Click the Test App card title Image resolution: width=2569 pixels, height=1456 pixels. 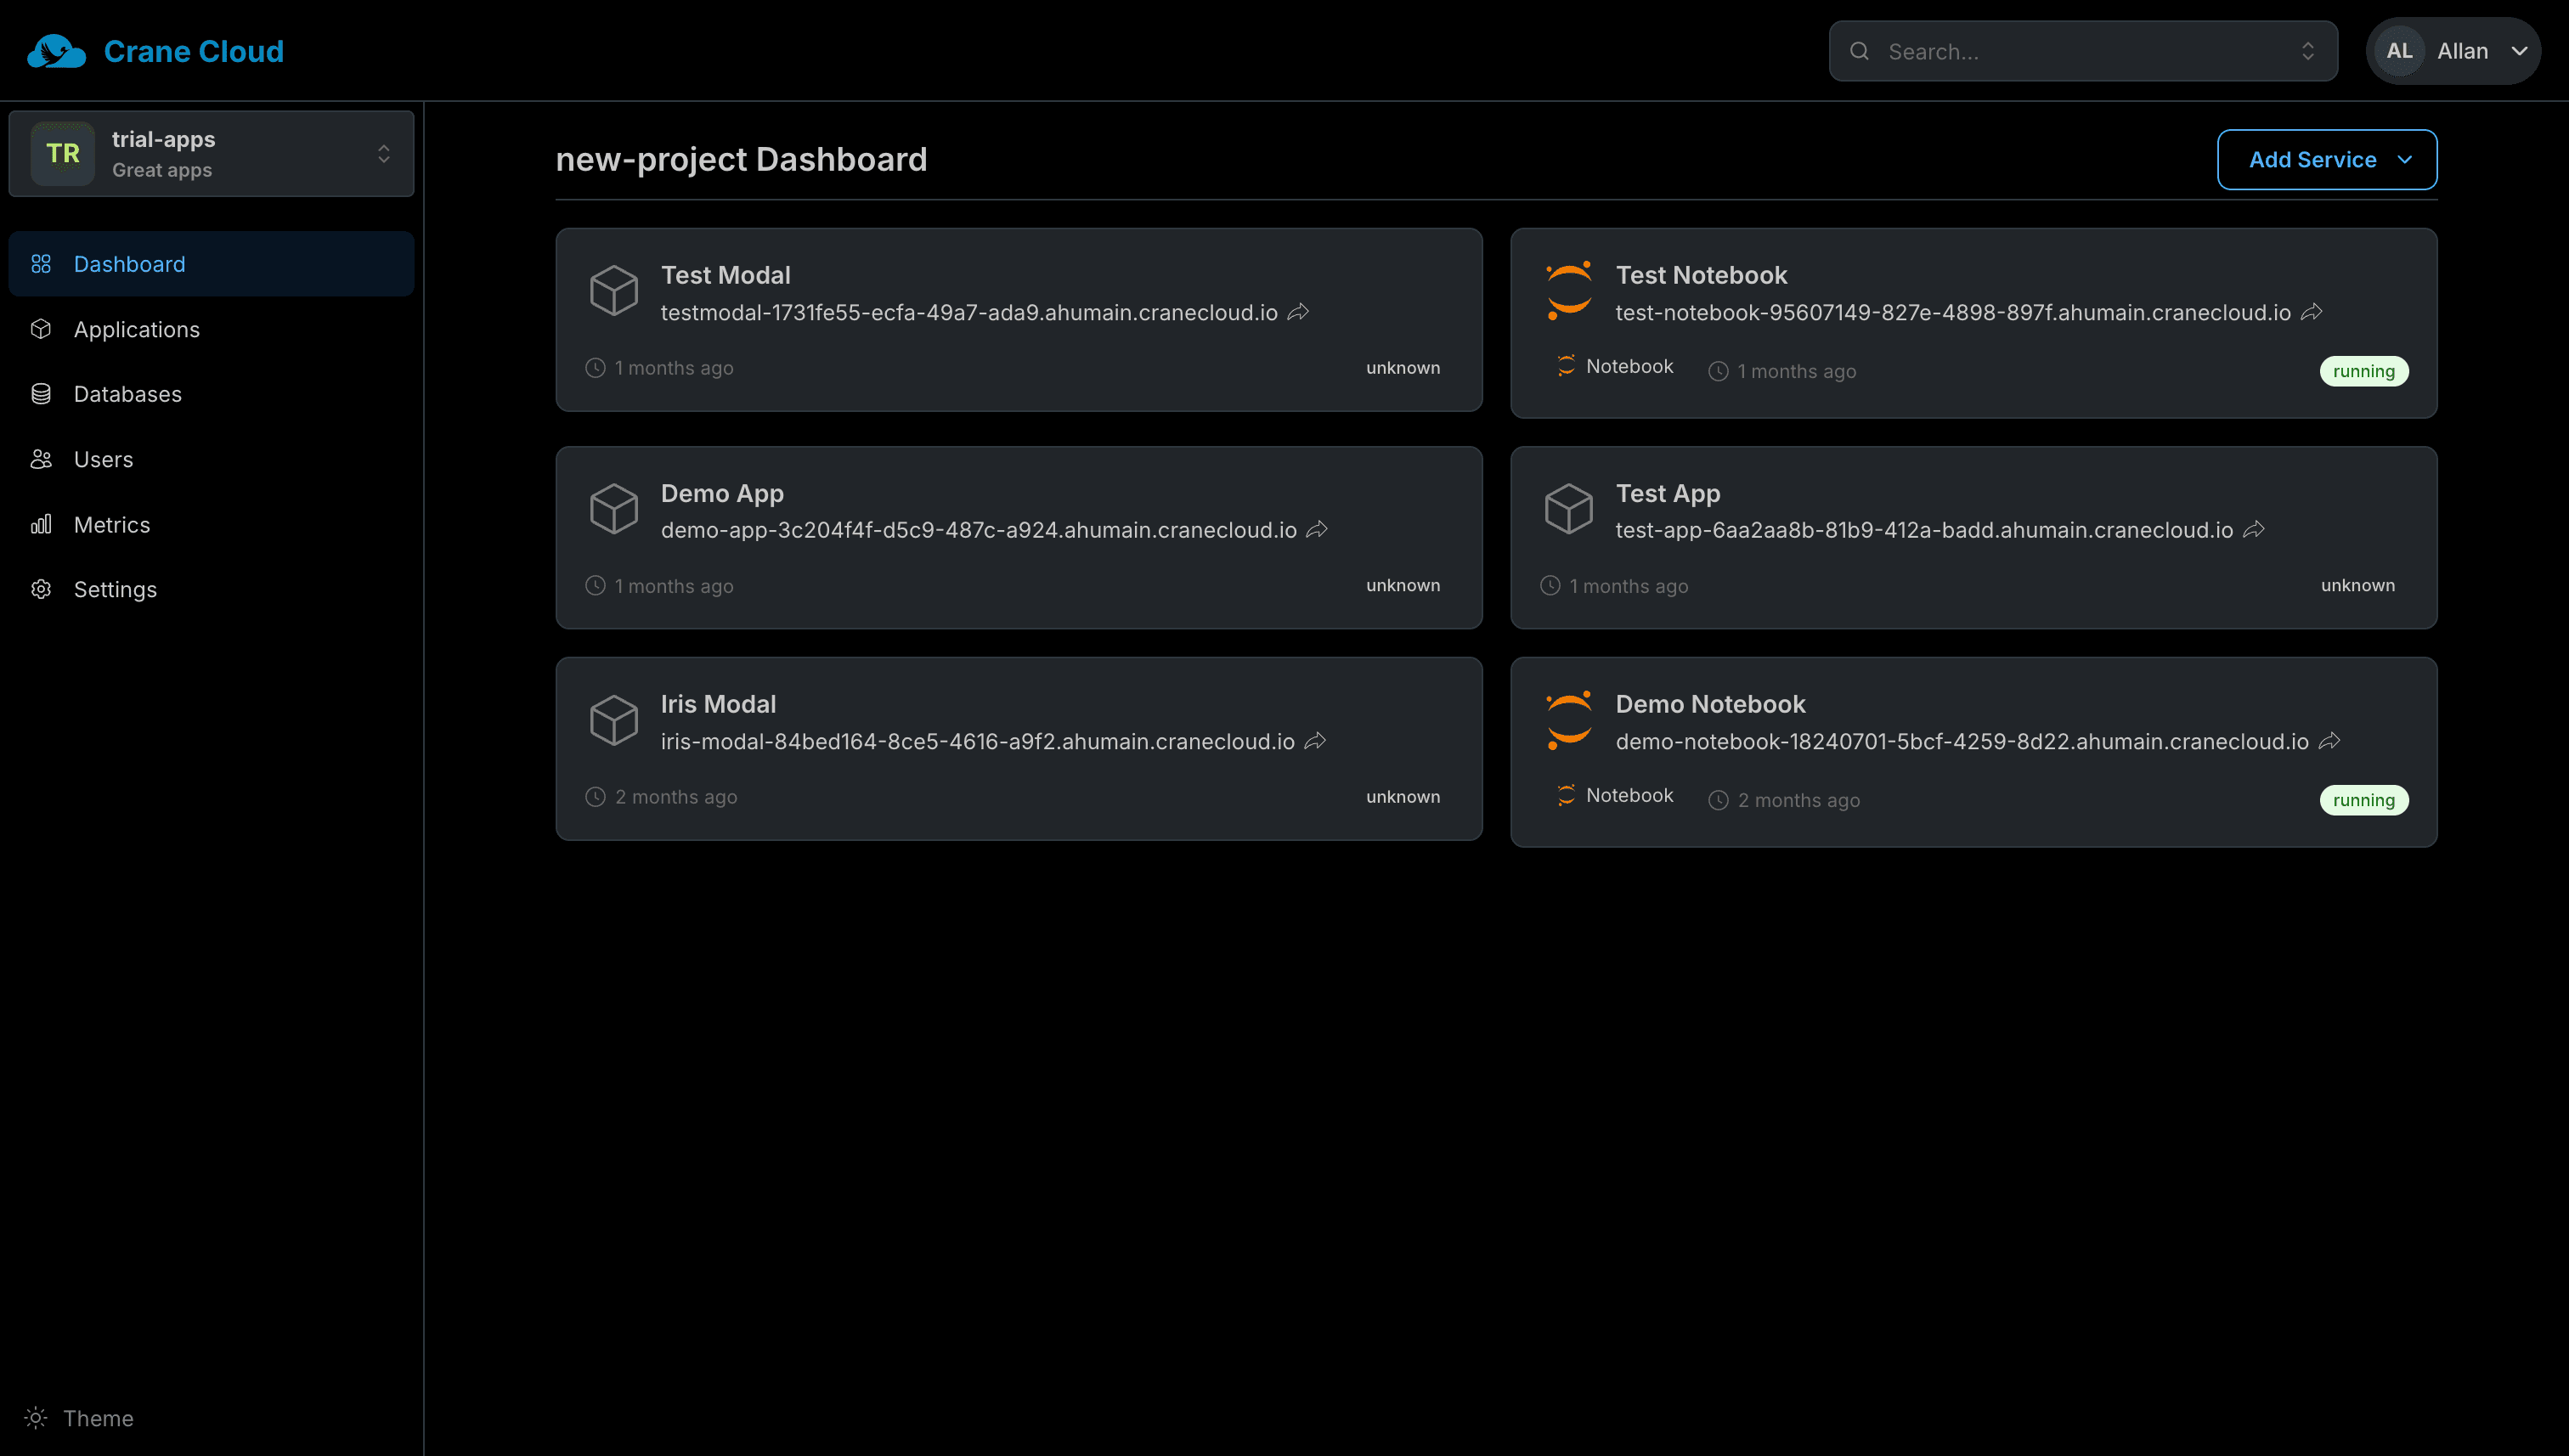tap(1668, 493)
